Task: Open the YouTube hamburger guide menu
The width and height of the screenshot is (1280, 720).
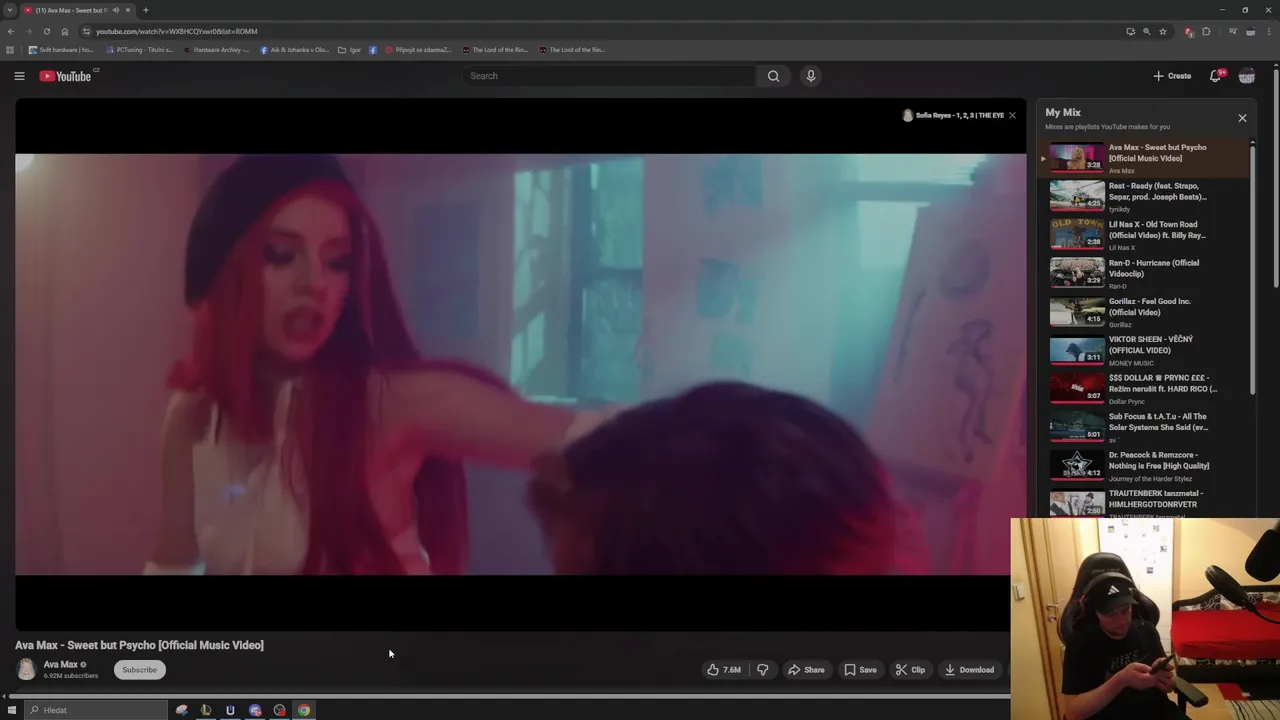Action: pyautogui.click(x=19, y=76)
